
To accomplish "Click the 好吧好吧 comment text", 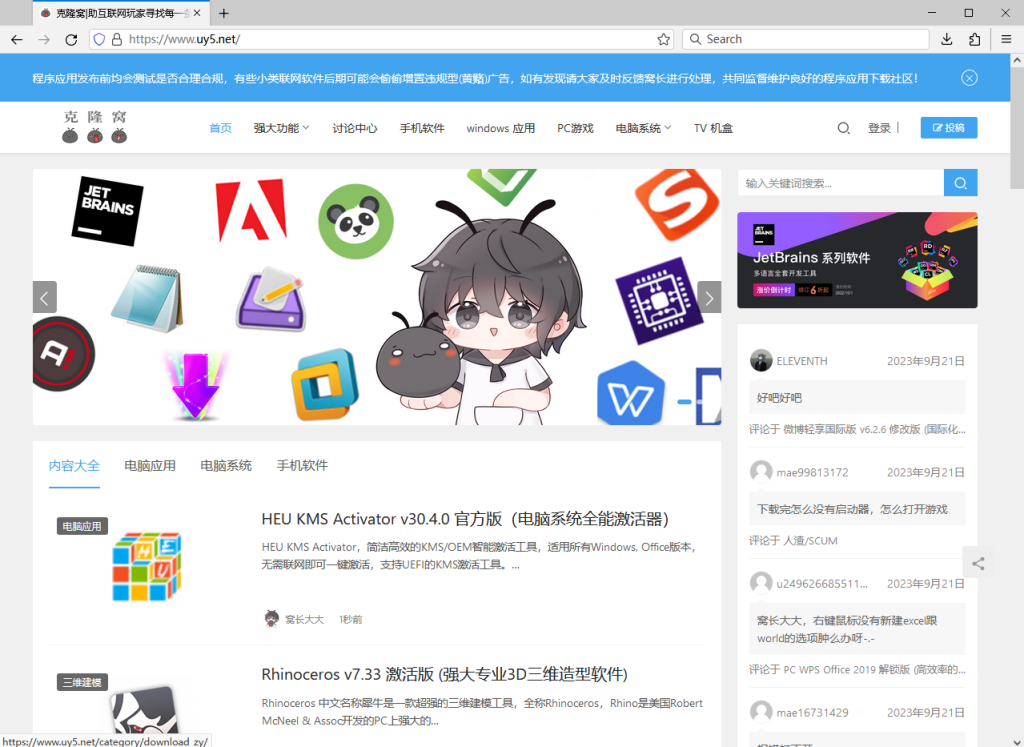I will pyautogui.click(x=779, y=398).
